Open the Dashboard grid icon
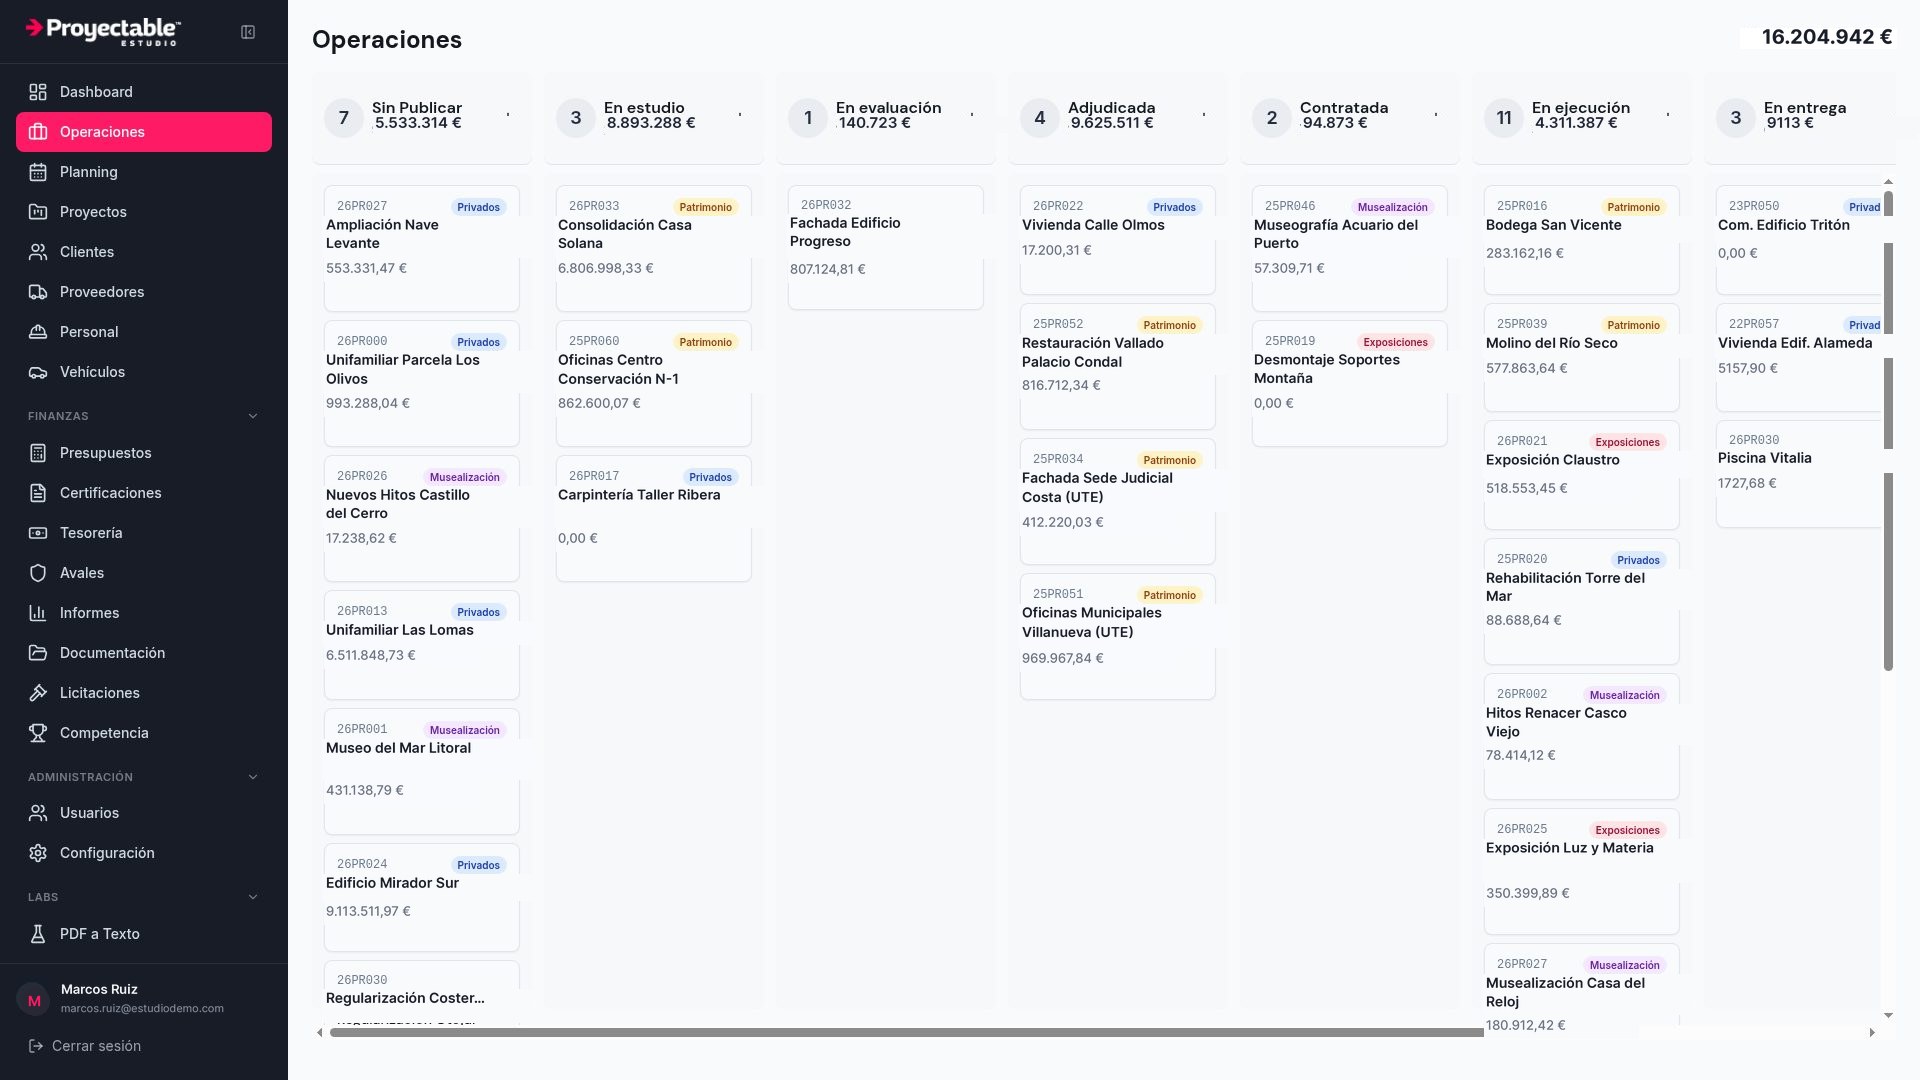This screenshot has height=1080, width=1920. [38, 92]
